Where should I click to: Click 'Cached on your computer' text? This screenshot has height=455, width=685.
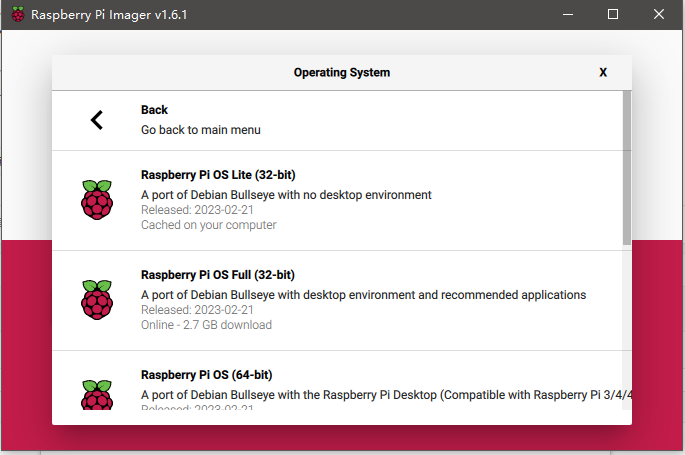[208, 225]
